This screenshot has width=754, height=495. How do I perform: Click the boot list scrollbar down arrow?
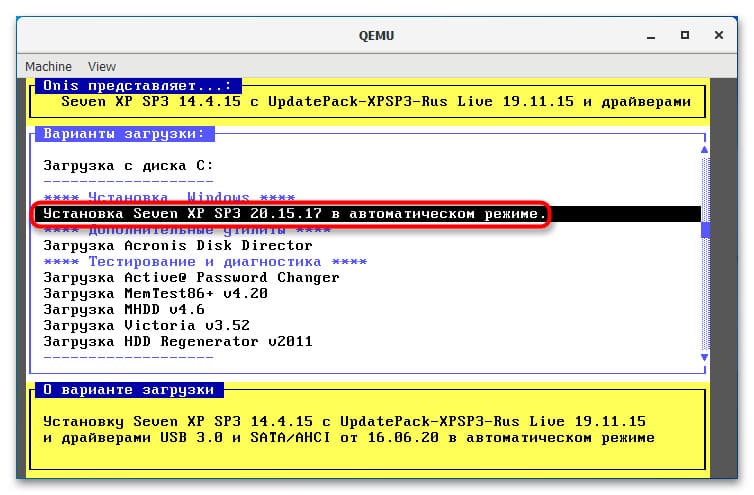706,356
